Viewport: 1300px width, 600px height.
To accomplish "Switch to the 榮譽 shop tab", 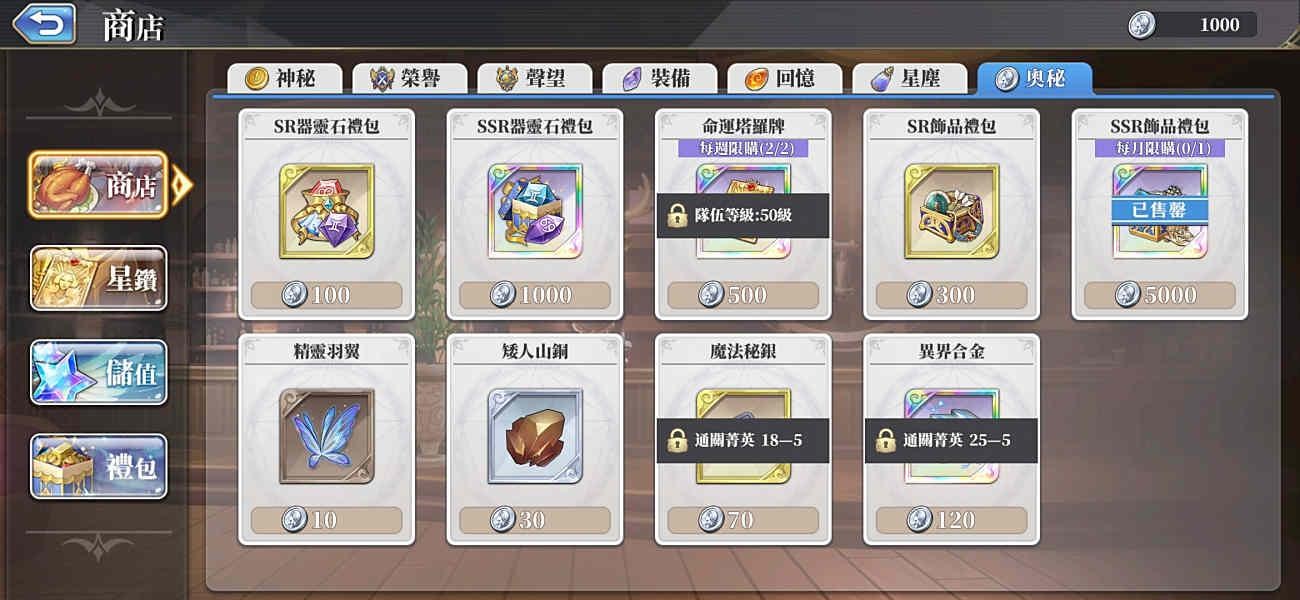I will (410, 78).
